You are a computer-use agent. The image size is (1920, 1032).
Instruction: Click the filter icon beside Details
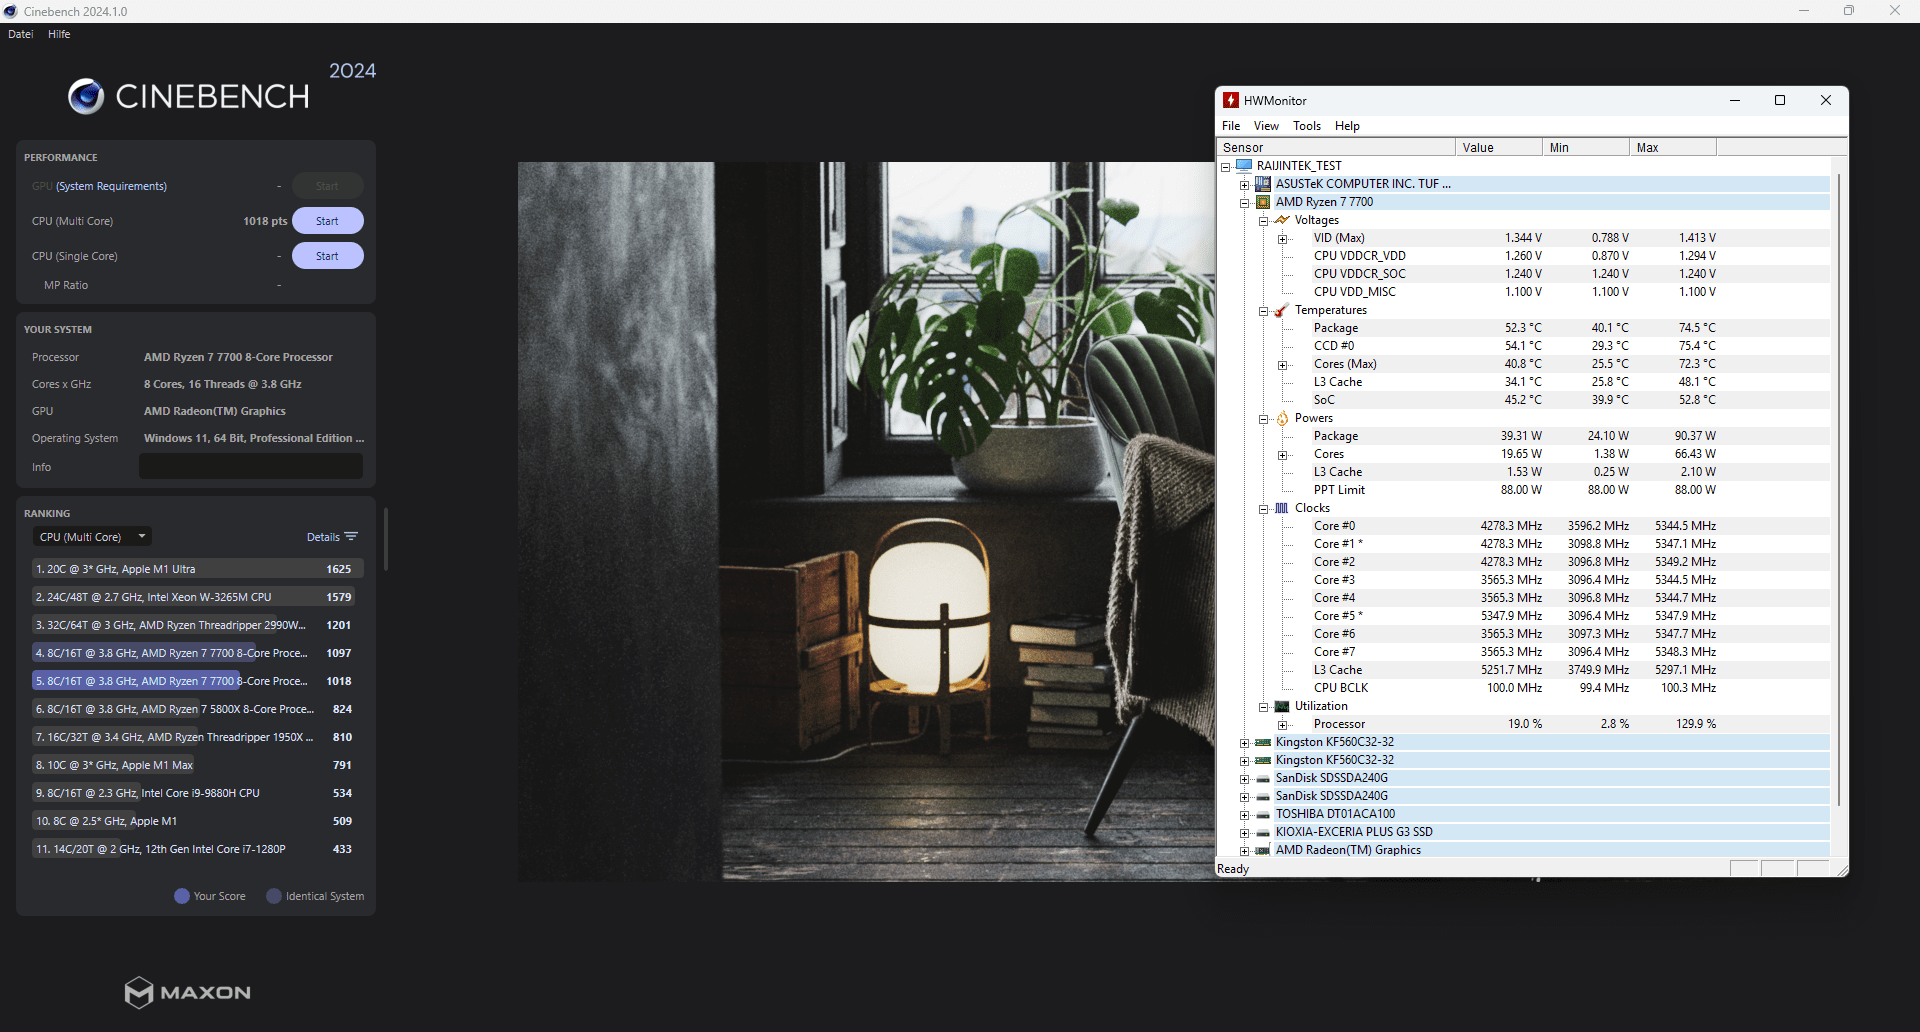pos(351,537)
